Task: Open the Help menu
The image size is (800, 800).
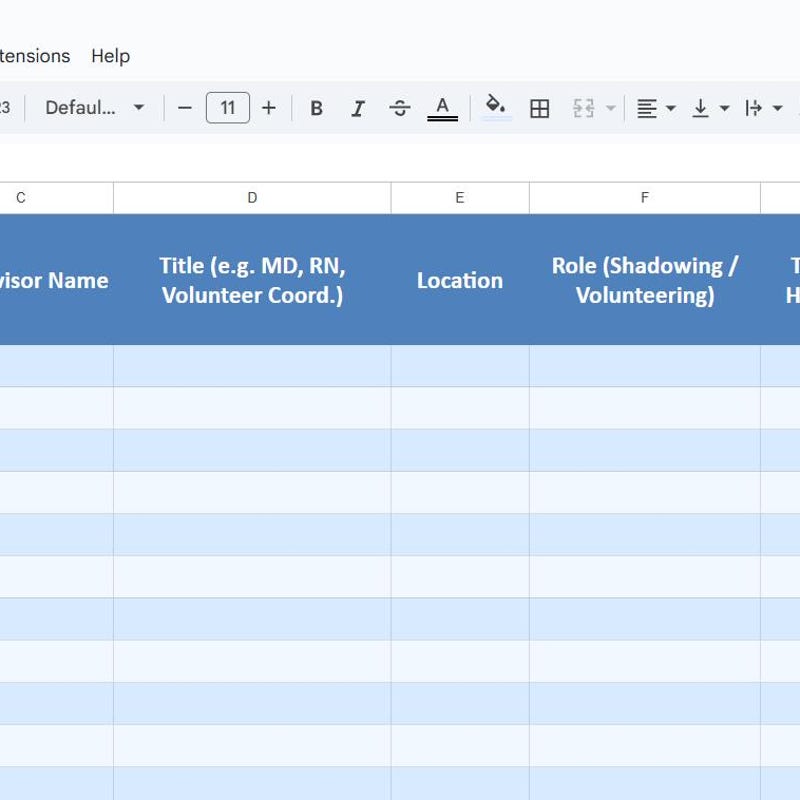Action: [110, 56]
